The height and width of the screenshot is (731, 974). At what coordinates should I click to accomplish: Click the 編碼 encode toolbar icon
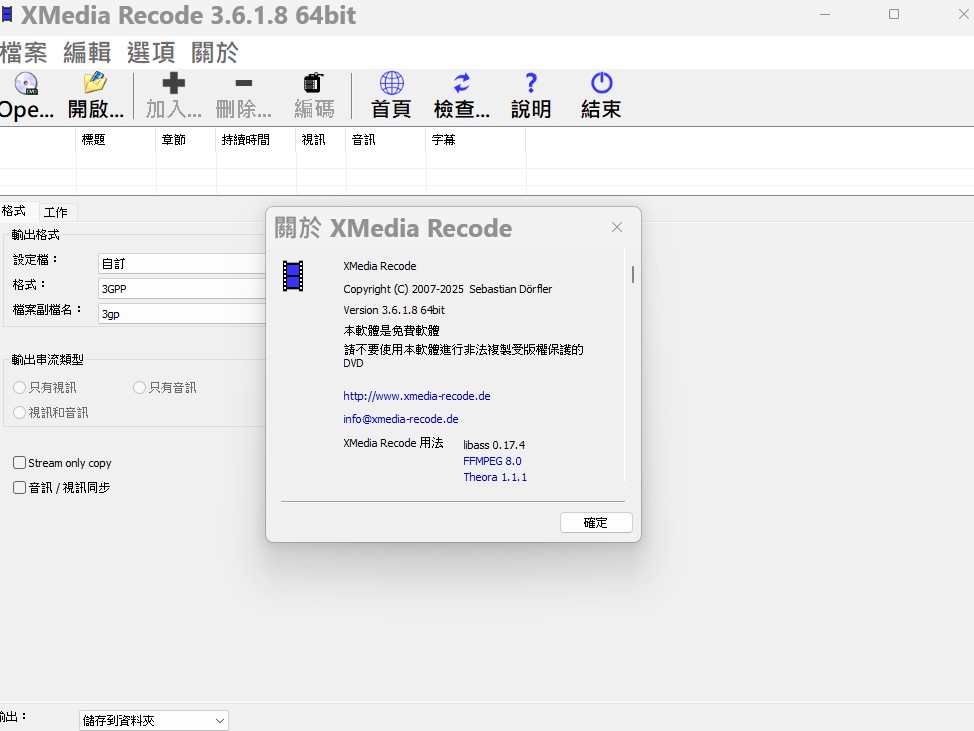314,84
